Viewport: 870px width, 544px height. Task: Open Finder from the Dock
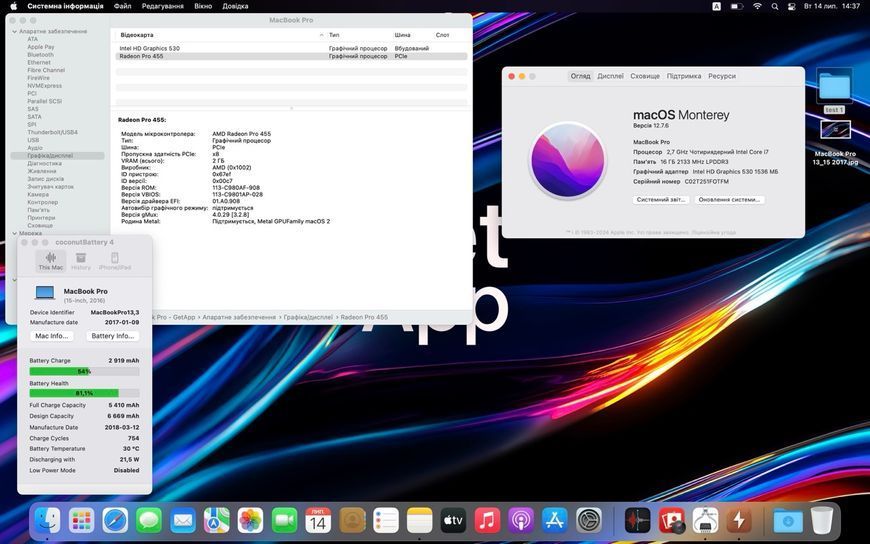[48, 521]
